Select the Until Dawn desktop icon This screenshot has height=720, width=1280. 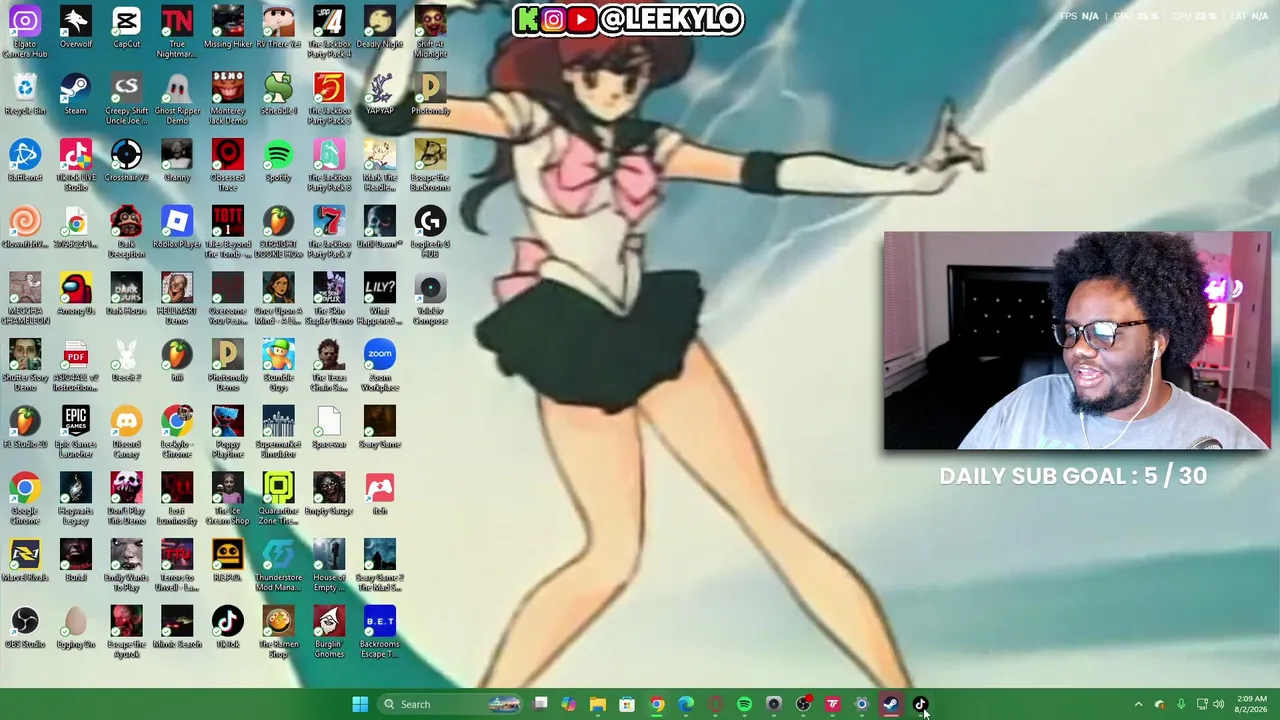(x=380, y=228)
